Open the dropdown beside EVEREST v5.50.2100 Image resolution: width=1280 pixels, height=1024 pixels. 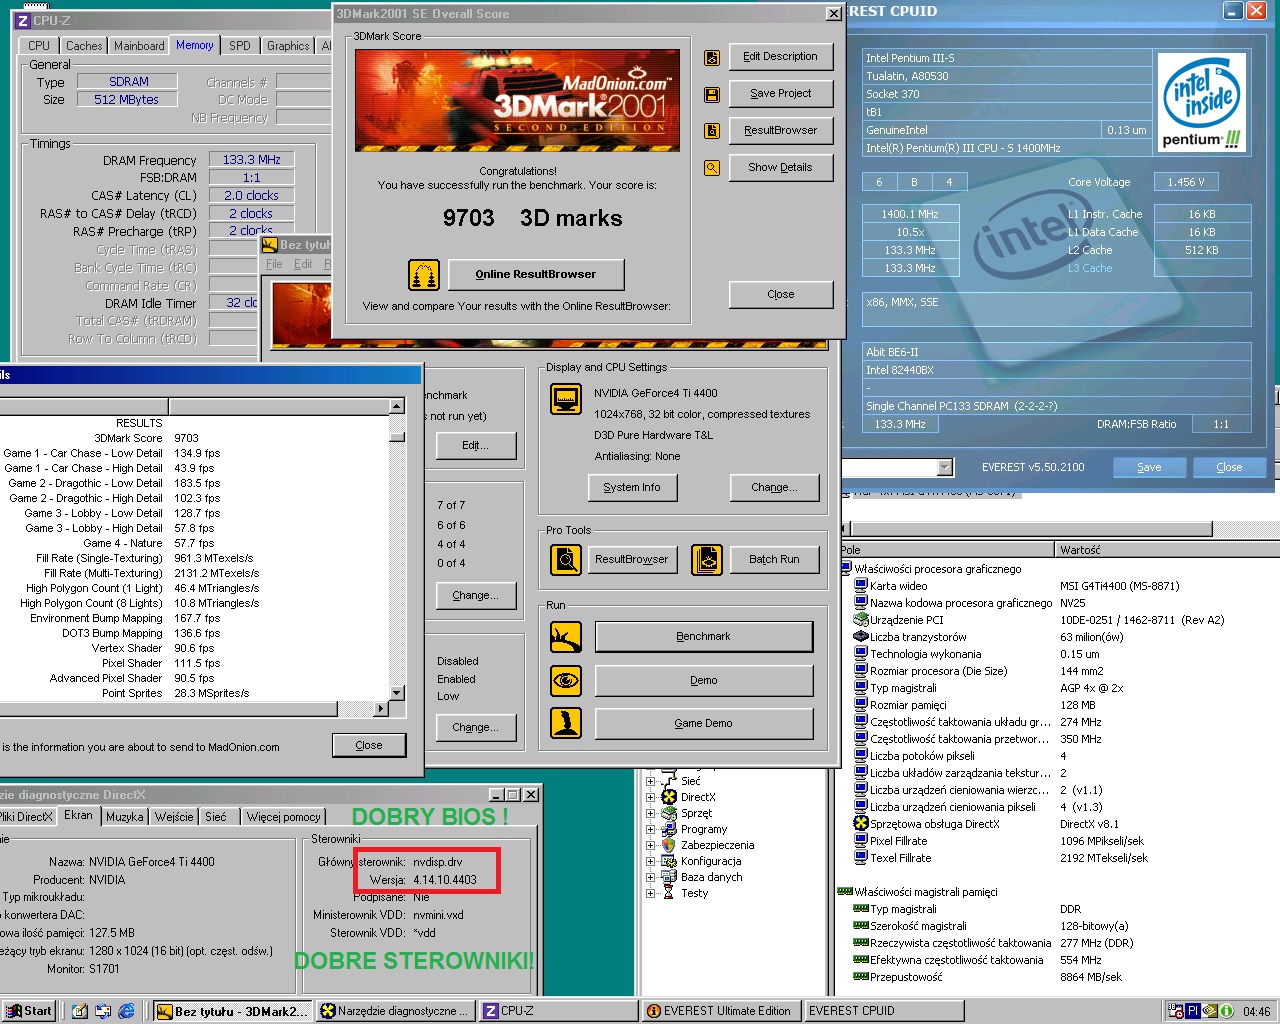pos(945,467)
